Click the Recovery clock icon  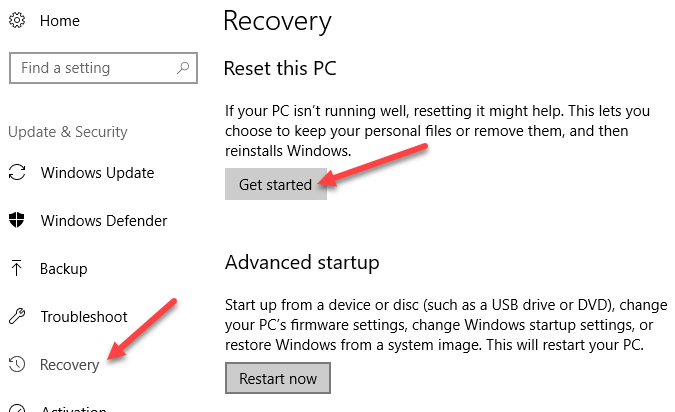click(16, 365)
